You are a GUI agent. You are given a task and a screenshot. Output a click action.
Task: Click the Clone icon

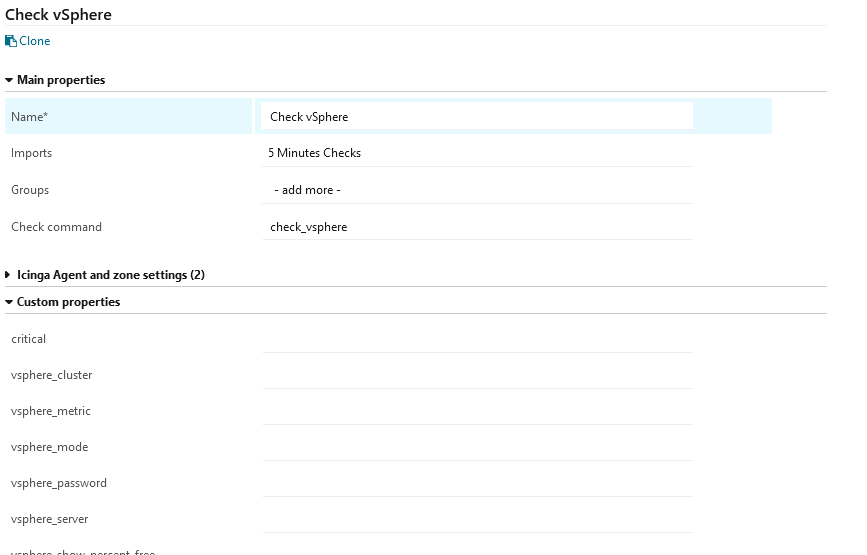[11, 41]
